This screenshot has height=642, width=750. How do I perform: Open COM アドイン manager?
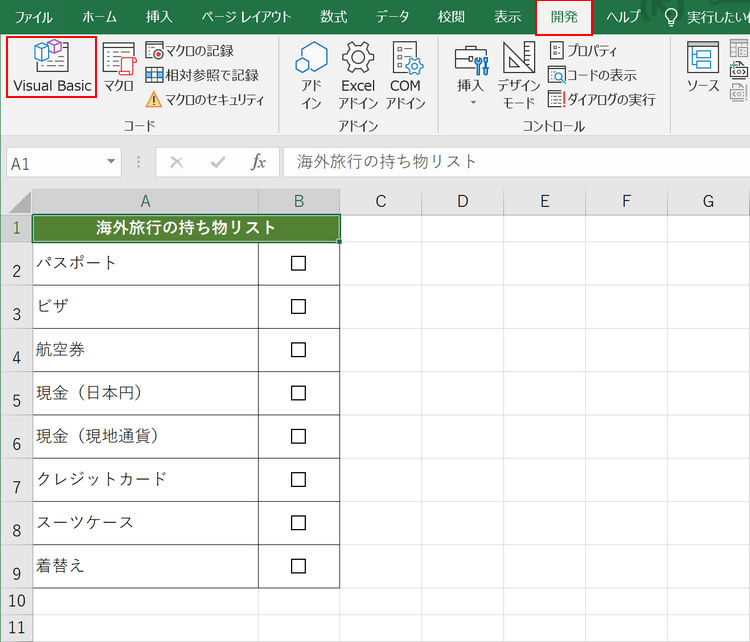pos(406,76)
